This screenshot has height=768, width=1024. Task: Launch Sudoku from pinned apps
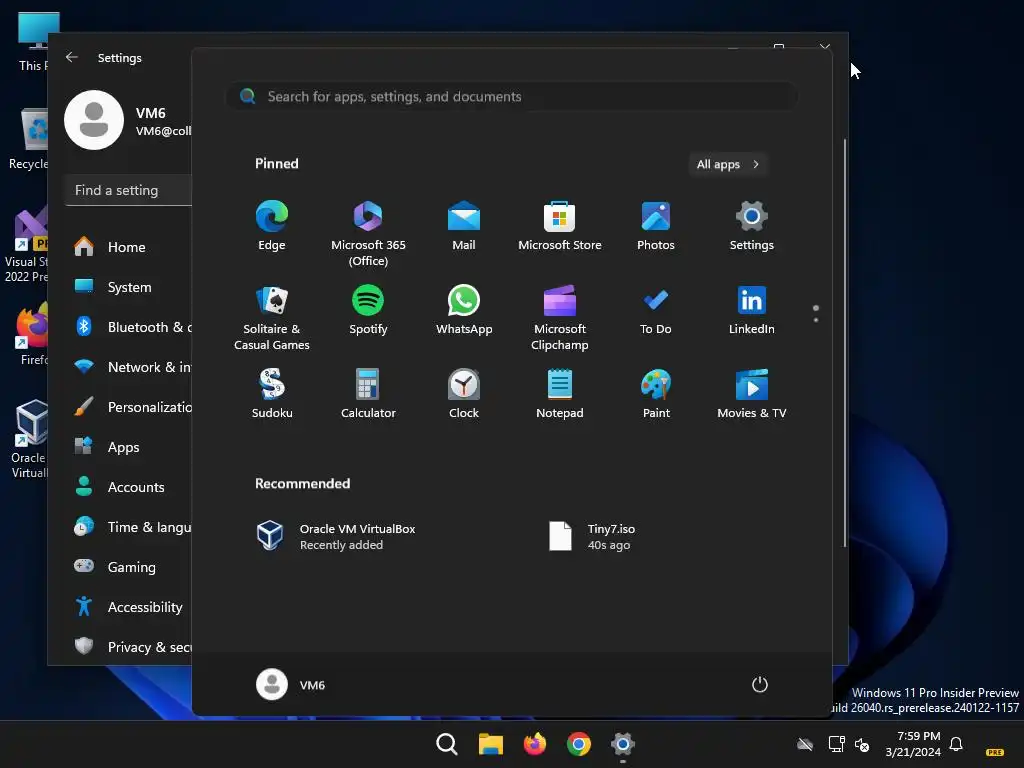coord(272,393)
